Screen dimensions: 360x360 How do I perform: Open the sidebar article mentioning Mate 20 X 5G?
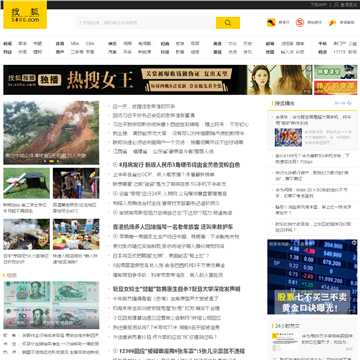(312, 193)
